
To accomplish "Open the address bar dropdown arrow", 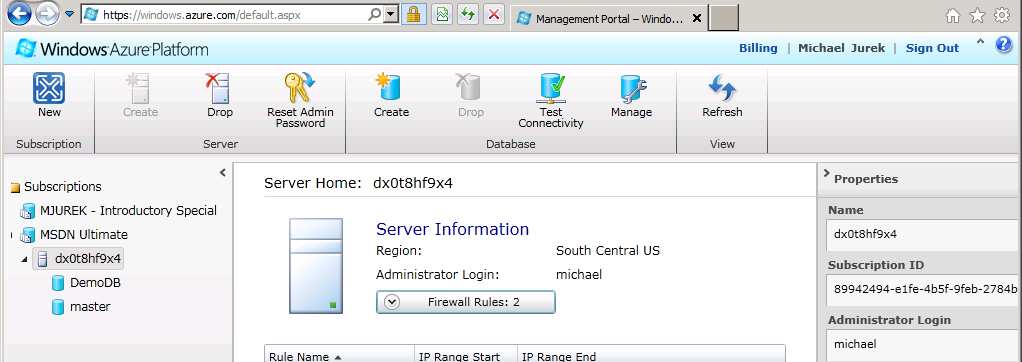I will point(390,14).
